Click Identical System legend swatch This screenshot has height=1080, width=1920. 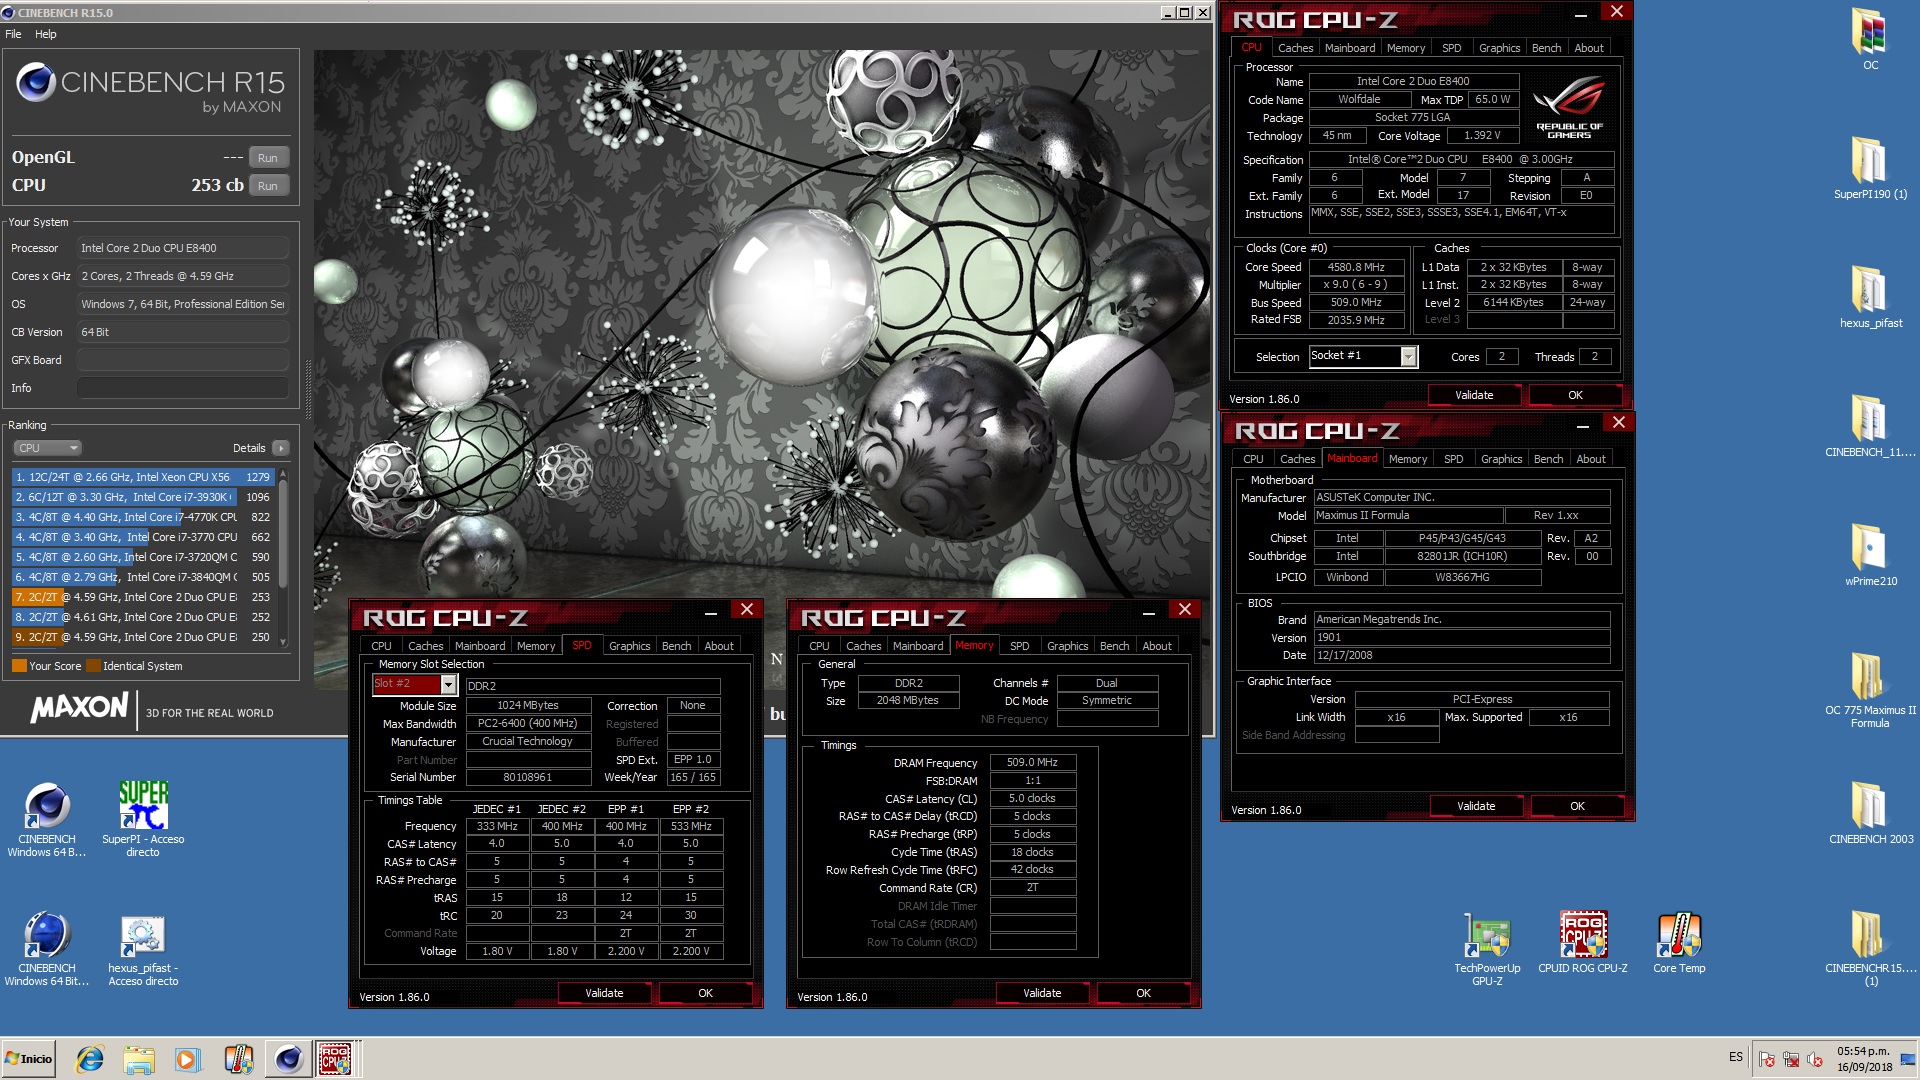[x=93, y=666]
